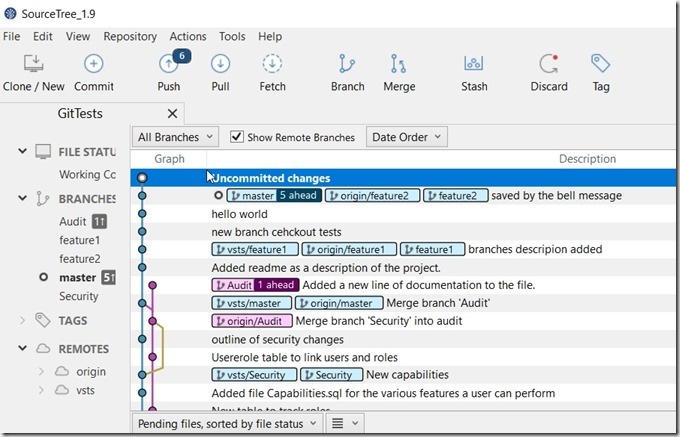The height and width of the screenshot is (437, 680).
Task: Expand the origin remote
Action: (41, 371)
